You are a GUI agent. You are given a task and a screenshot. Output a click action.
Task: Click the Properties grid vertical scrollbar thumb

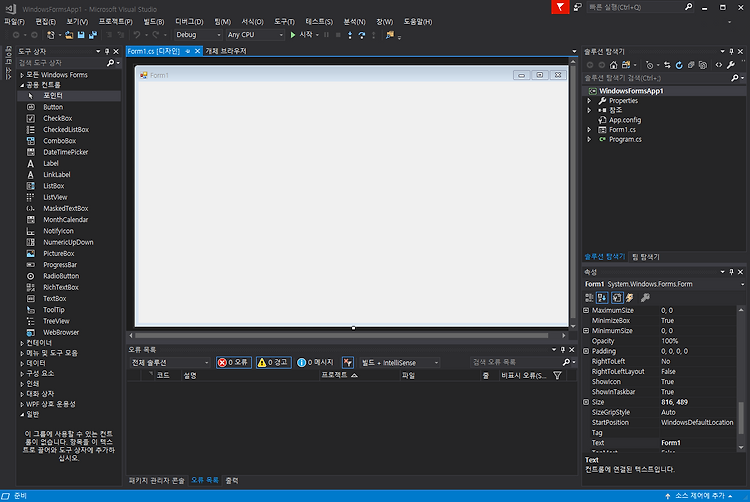(741, 417)
